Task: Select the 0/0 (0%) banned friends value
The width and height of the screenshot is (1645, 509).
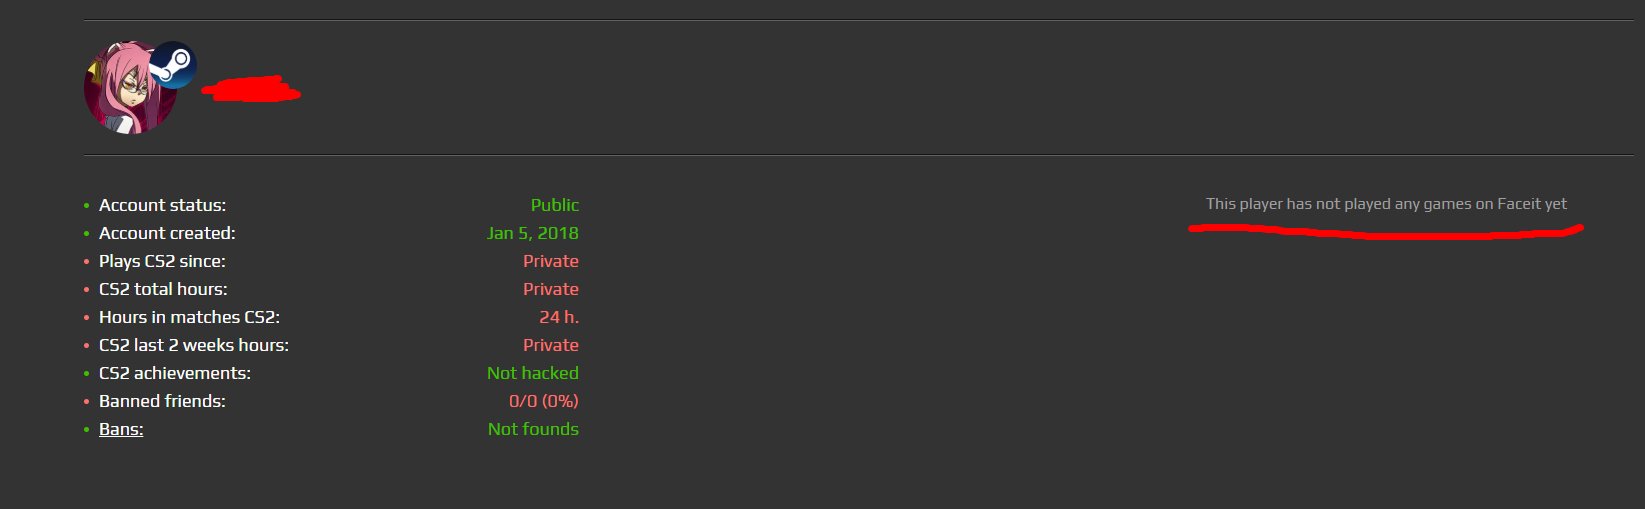Action: pyautogui.click(x=543, y=401)
